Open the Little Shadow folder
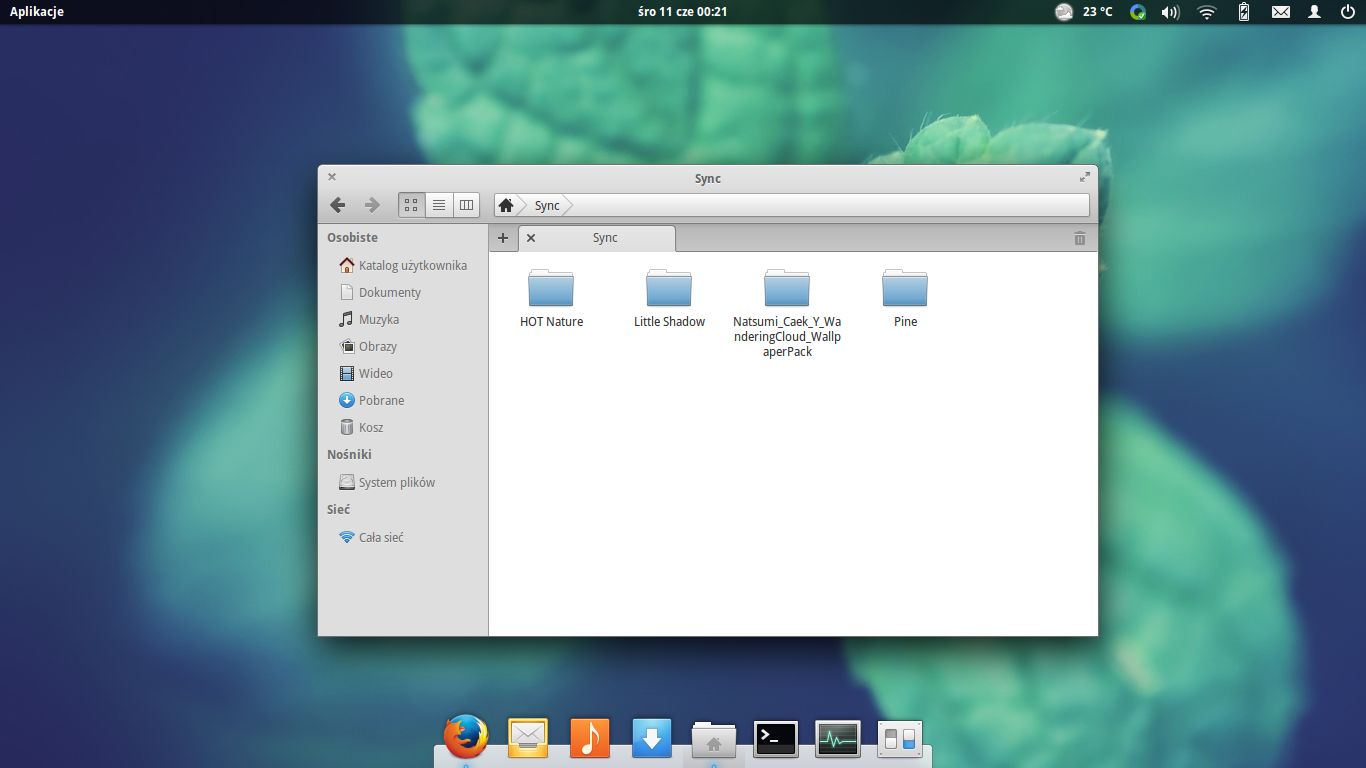This screenshot has width=1366, height=768. tap(669, 289)
